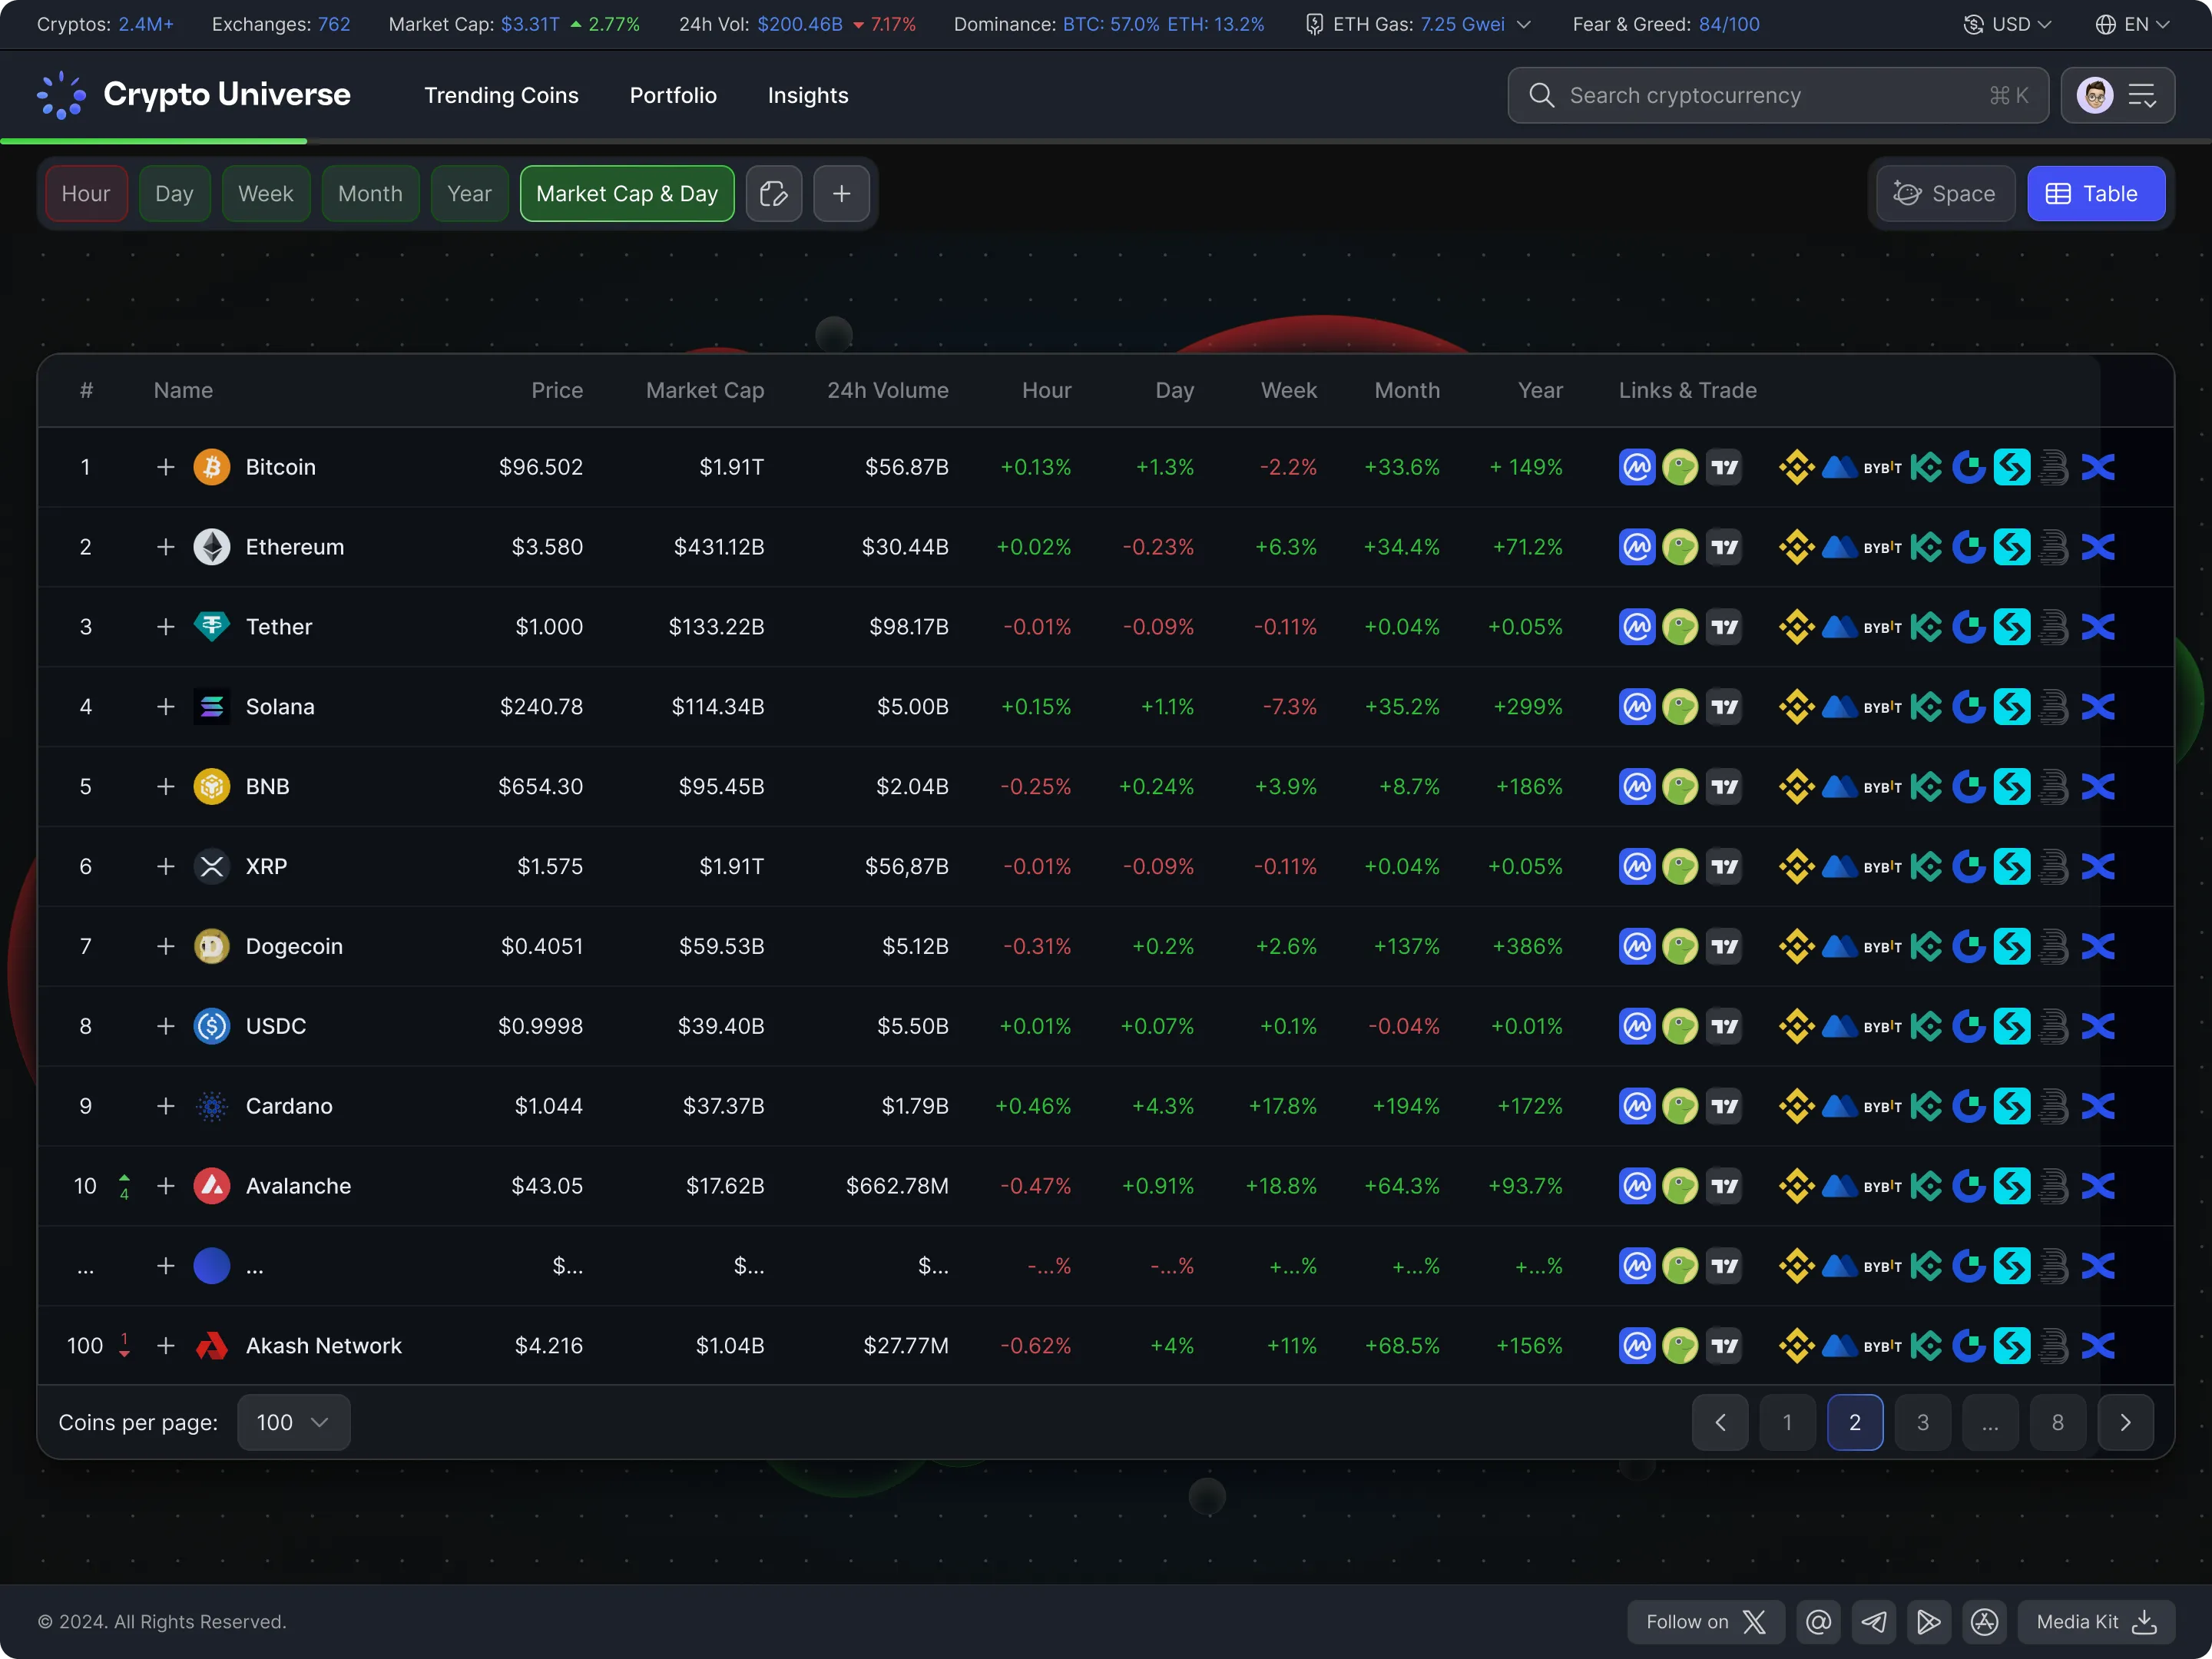Add Dogecoin to watchlist with plus
The width and height of the screenshot is (2212, 1659).
pyautogui.click(x=166, y=947)
